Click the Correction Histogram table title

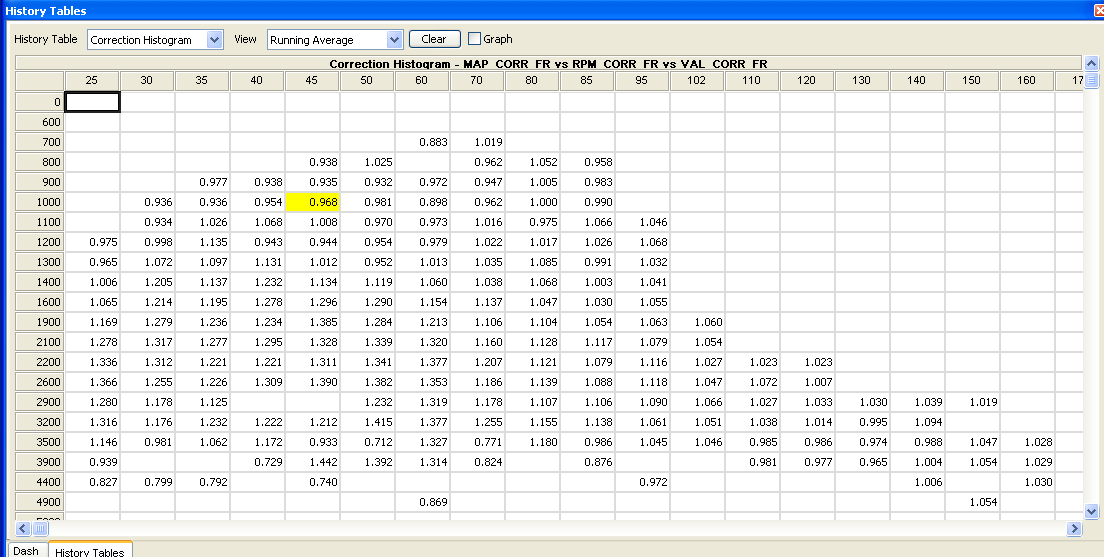click(x=548, y=63)
